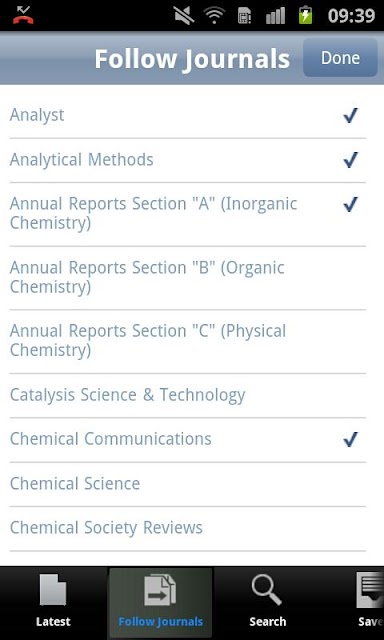Tap the missed call notification icon
This screenshot has width=384, height=640.
[x=23, y=15]
